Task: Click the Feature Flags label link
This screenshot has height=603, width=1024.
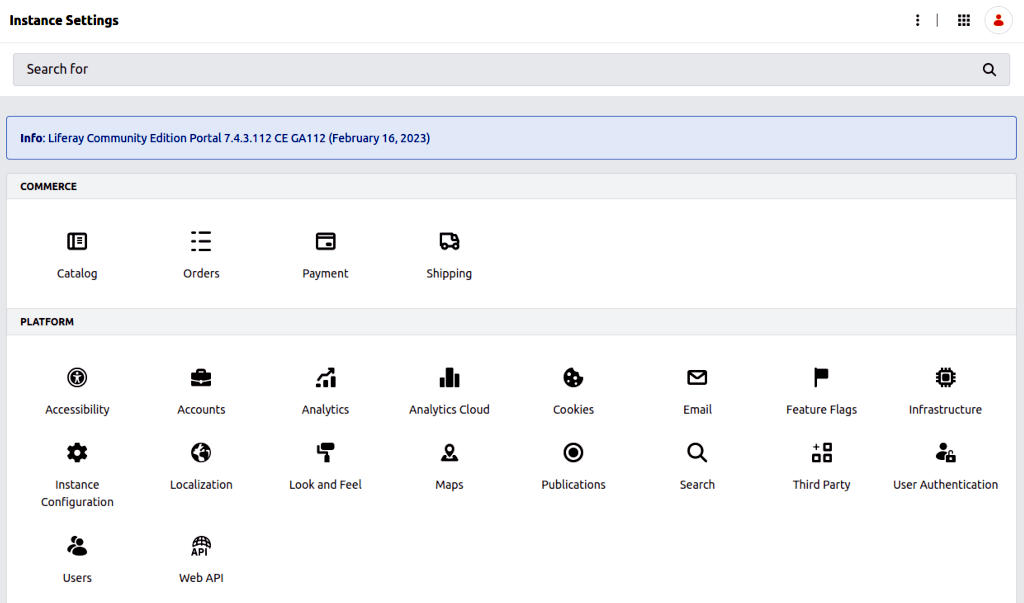Action: click(x=822, y=410)
